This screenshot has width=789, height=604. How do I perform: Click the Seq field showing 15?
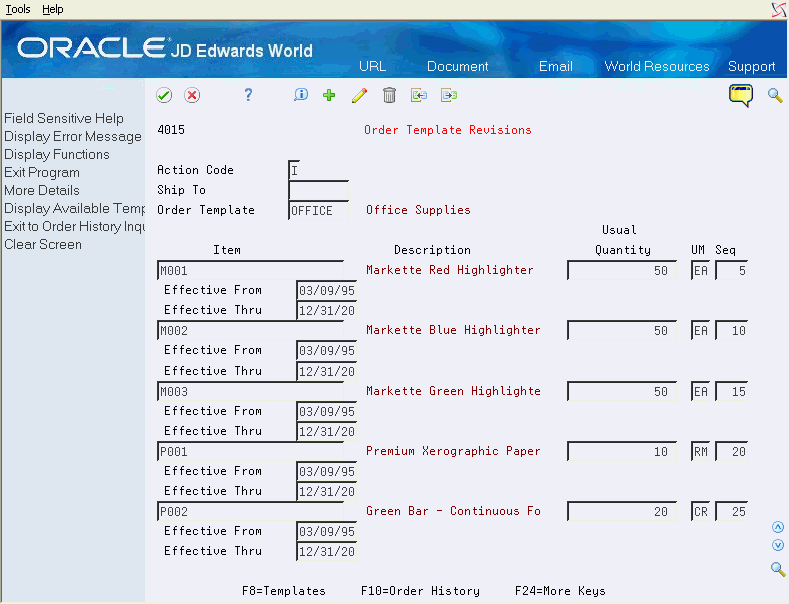732,392
